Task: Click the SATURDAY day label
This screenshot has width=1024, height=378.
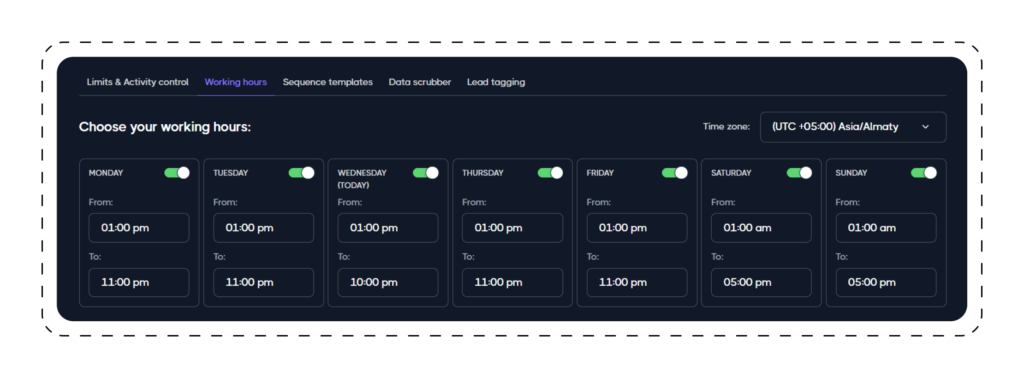Action: coord(731,173)
